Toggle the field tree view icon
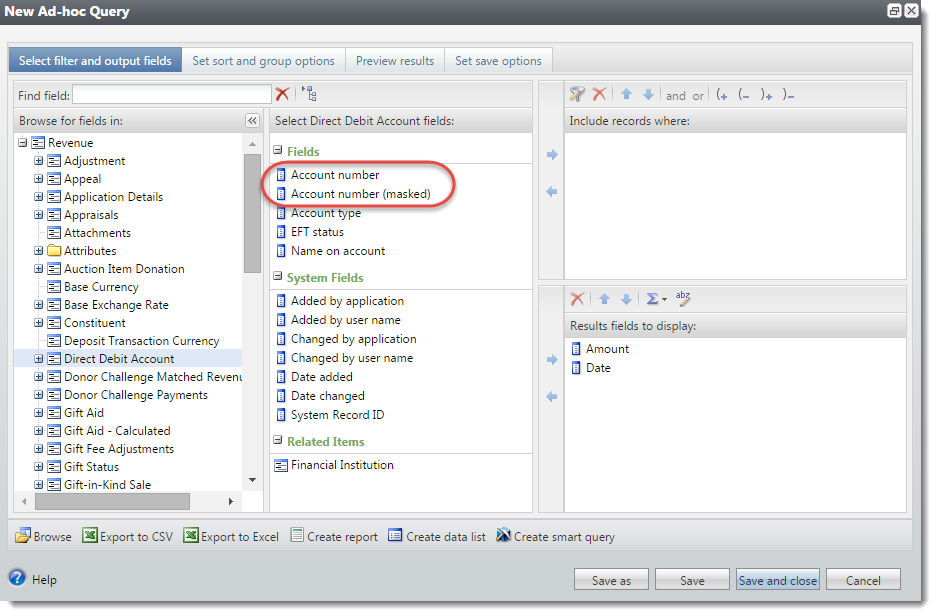The height and width of the screenshot is (616, 936). point(309,94)
